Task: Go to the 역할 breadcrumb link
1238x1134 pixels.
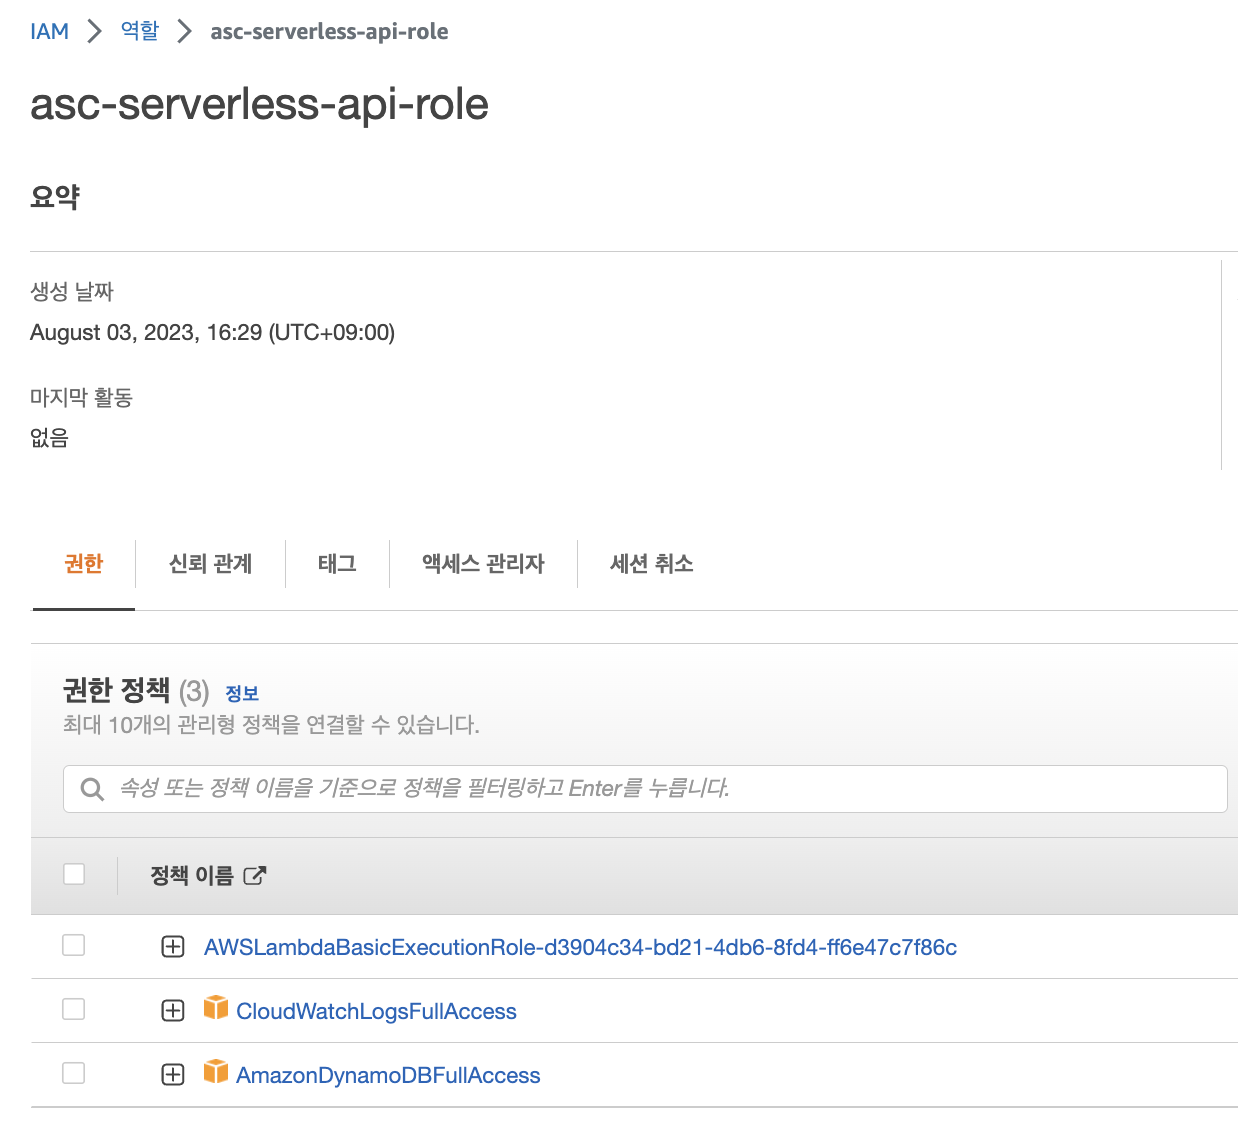Action: click(x=140, y=31)
